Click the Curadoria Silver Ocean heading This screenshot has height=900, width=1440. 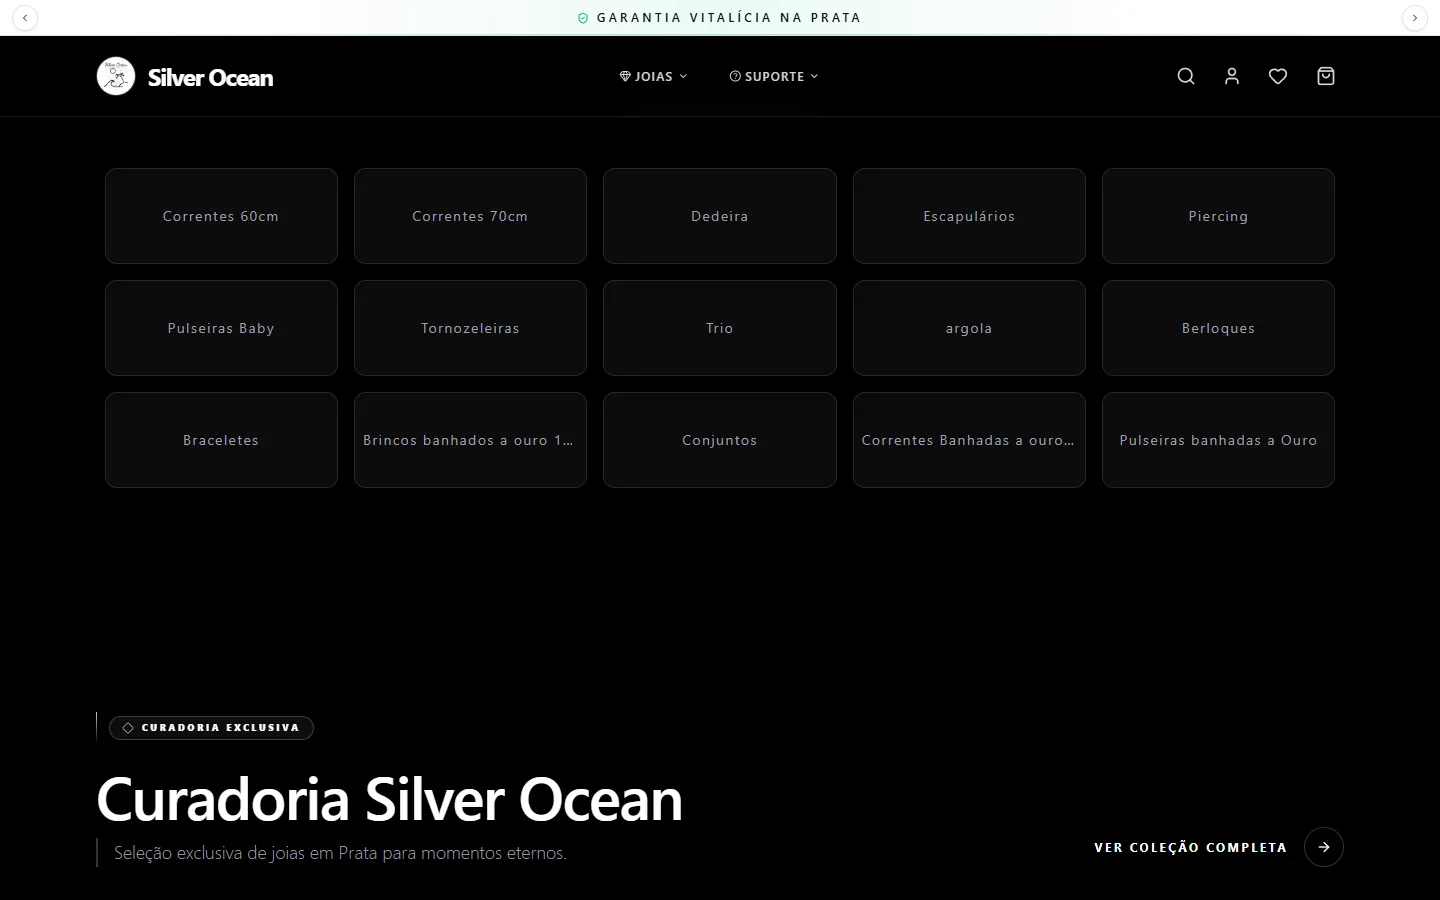(x=389, y=799)
